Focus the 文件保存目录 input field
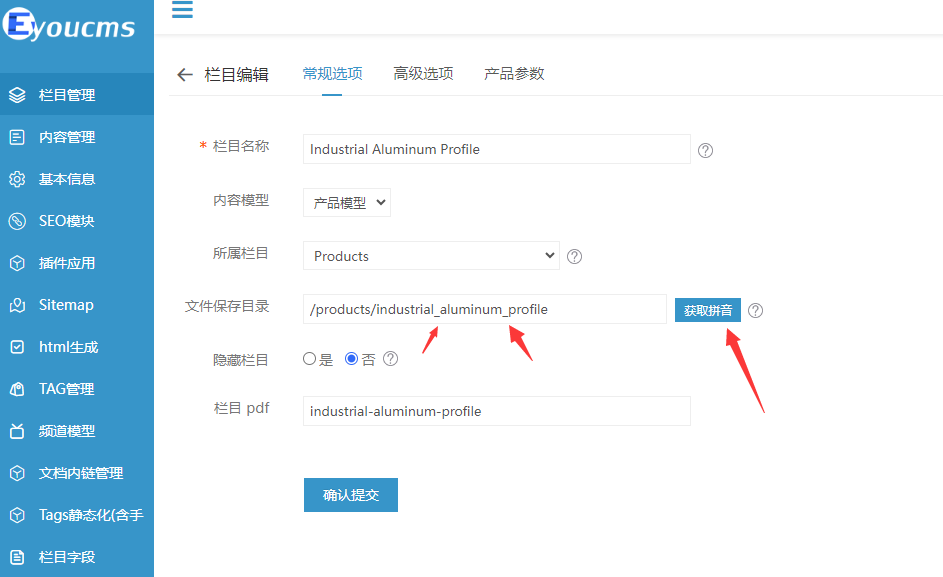The width and height of the screenshot is (943, 577). pos(485,309)
